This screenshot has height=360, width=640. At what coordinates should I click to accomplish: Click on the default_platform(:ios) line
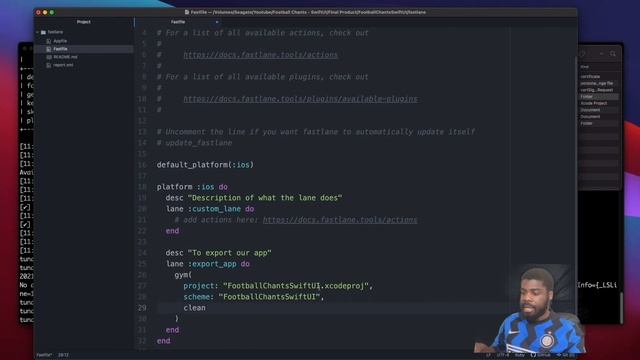[205, 165]
